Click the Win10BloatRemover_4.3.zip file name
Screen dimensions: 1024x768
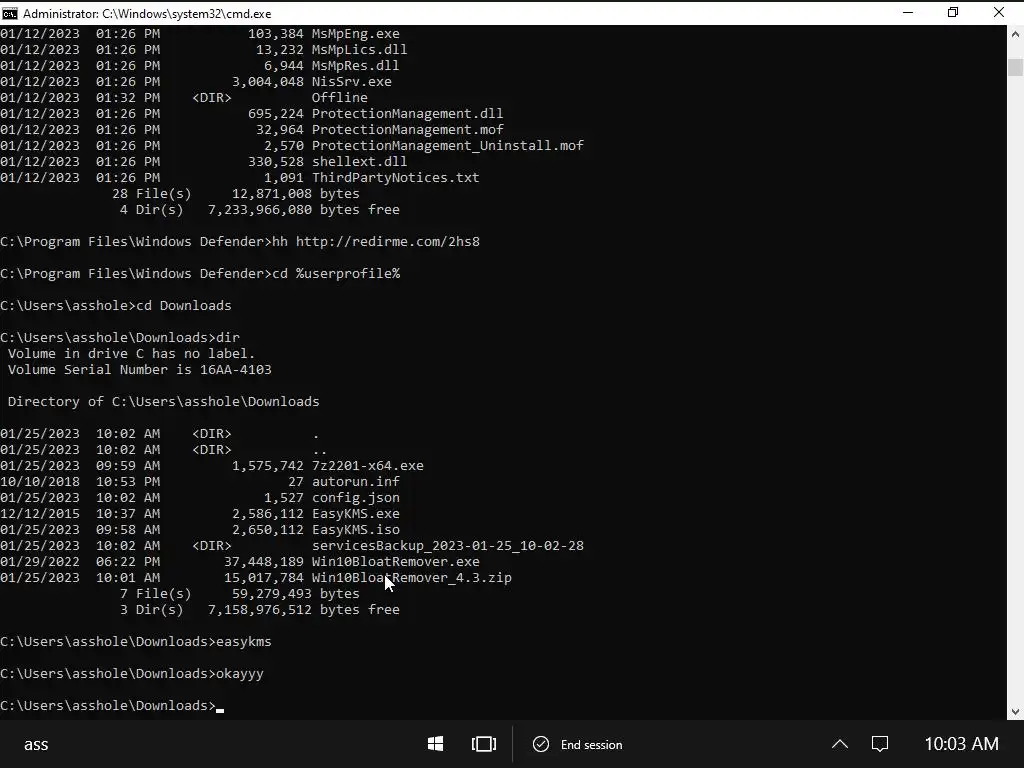(x=411, y=577)
